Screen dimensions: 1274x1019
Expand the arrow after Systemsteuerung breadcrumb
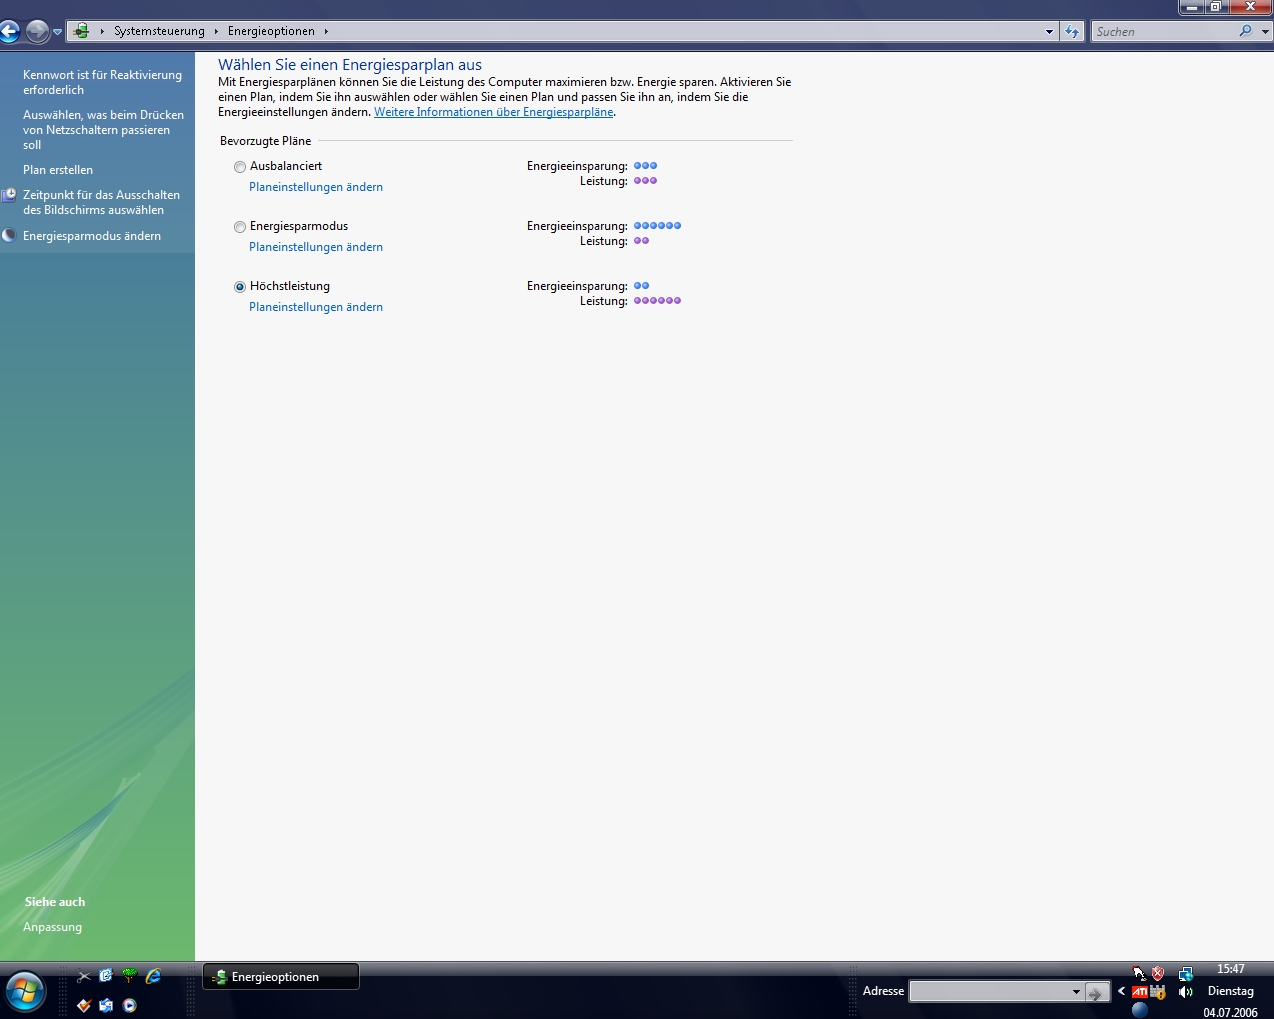coord(216,31)
